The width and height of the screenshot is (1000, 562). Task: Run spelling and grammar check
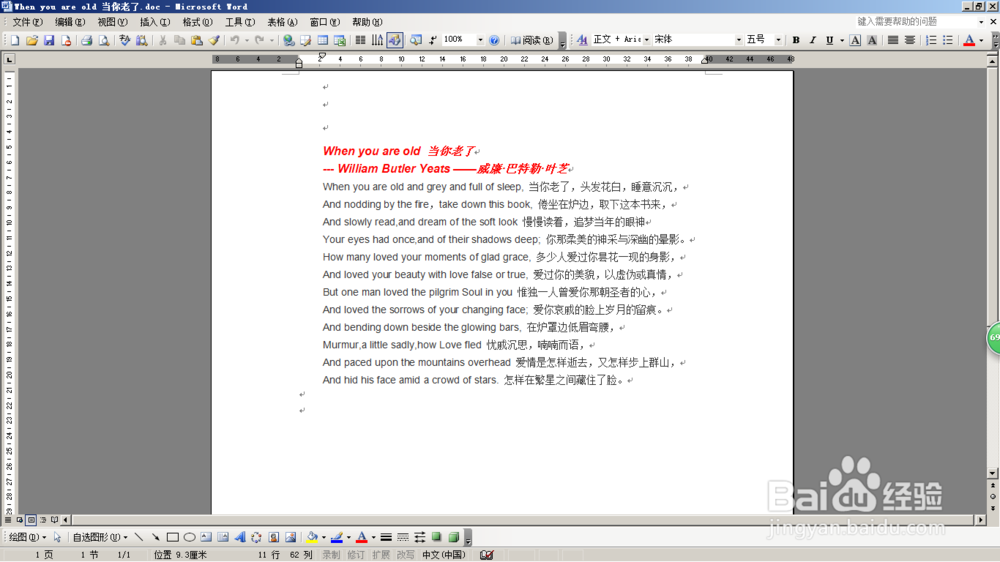click(124, 40)
